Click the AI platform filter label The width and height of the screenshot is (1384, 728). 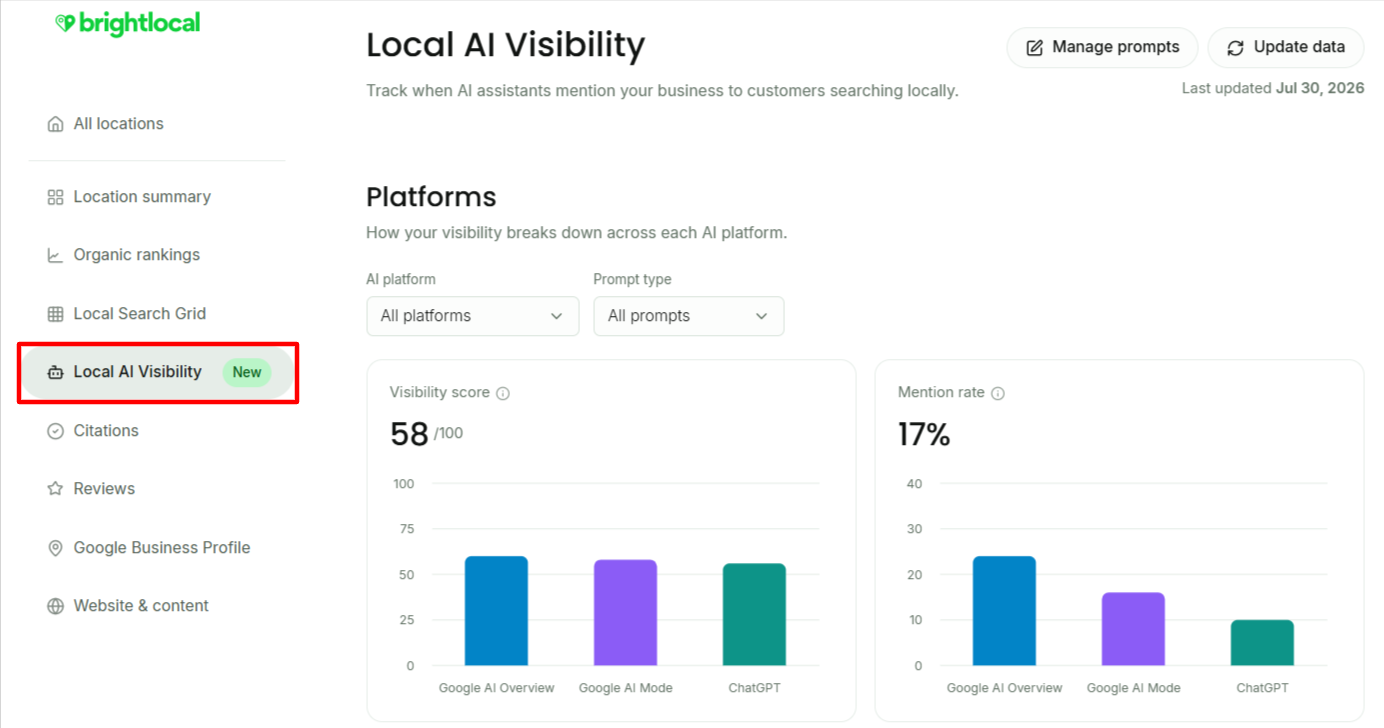point(401,280)
